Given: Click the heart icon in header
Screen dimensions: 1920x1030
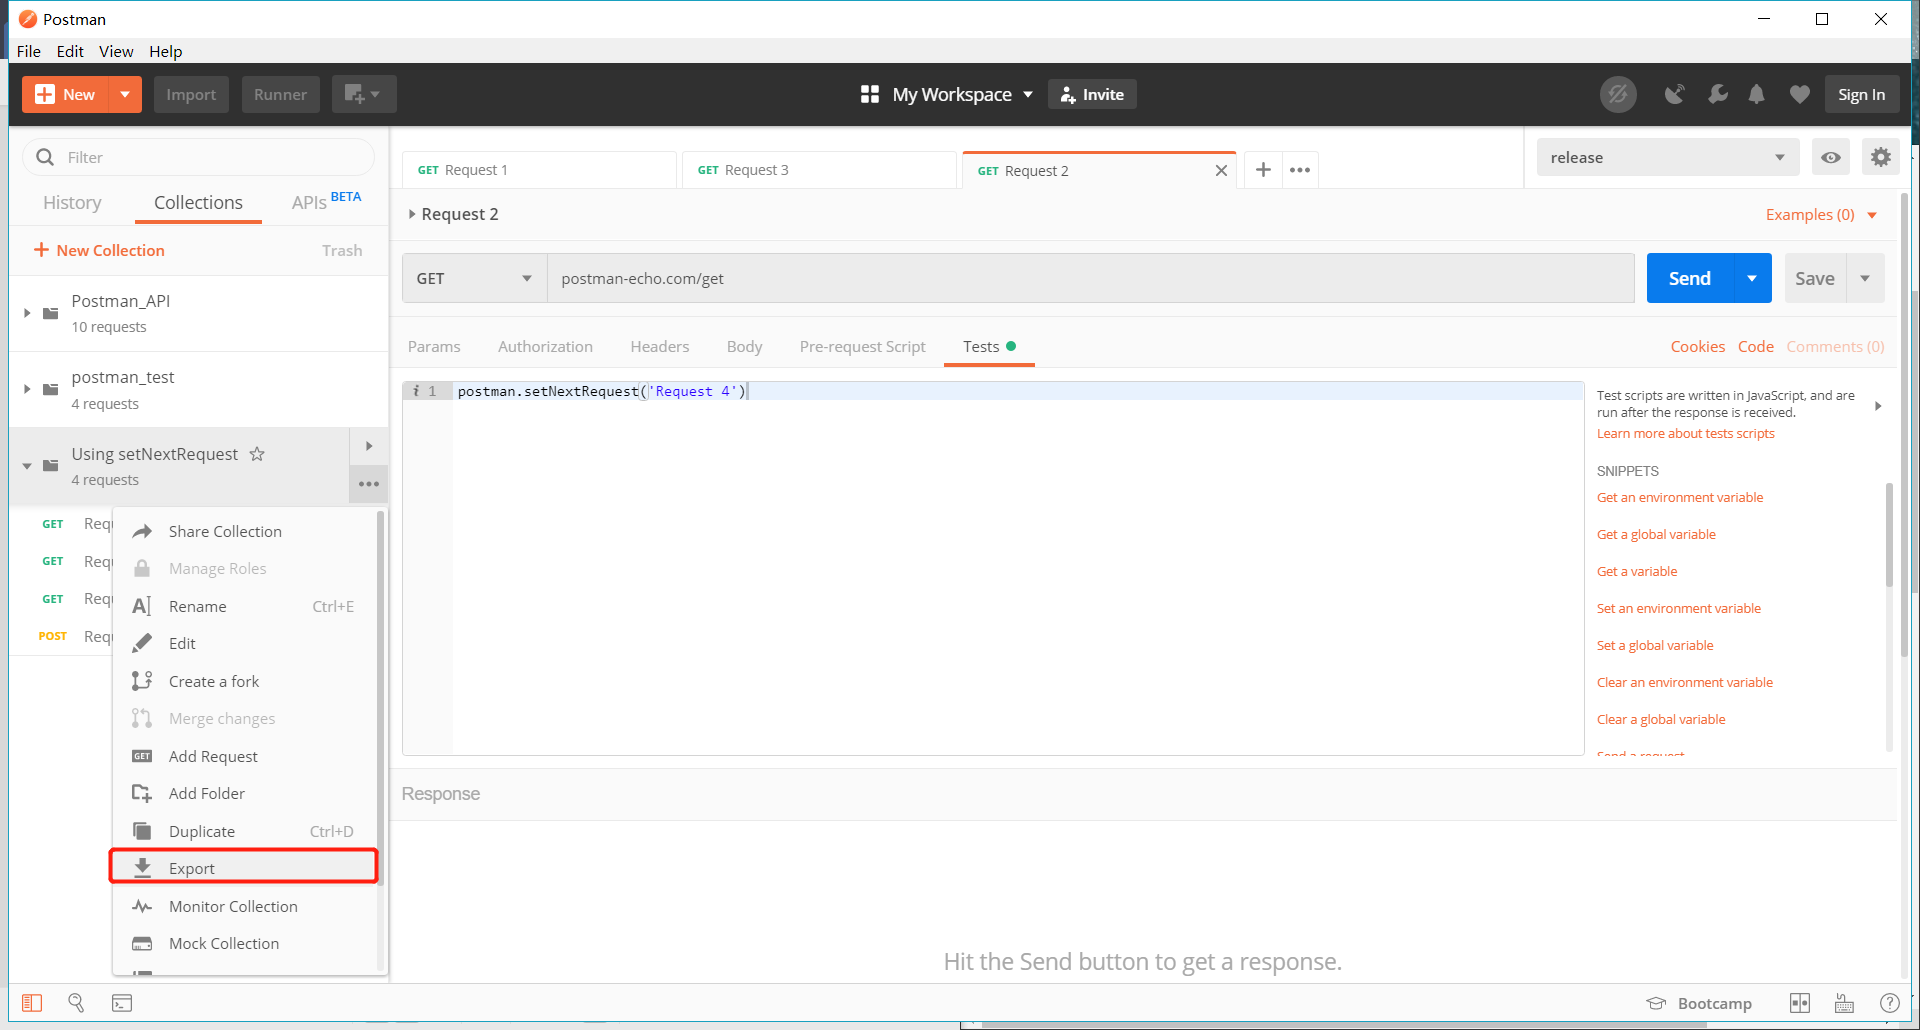Looking at the screenshot, I should [1800, 94].
